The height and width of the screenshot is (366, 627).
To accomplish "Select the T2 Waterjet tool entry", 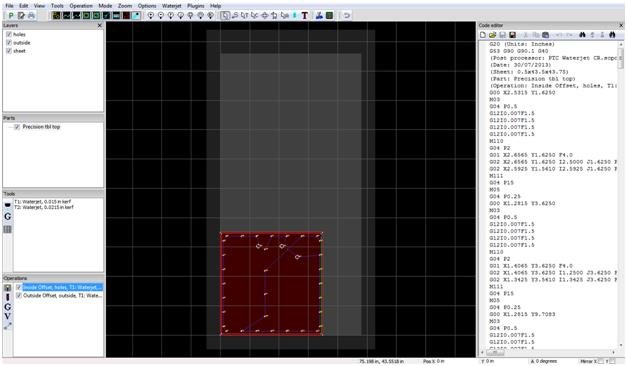I will click(44, 207).
